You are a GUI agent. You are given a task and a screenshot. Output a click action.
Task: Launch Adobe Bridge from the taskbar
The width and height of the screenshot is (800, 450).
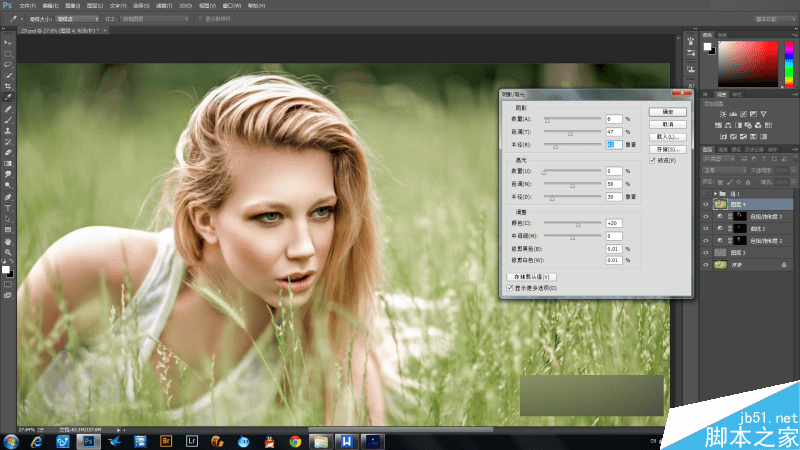click(x=166, y=440)
